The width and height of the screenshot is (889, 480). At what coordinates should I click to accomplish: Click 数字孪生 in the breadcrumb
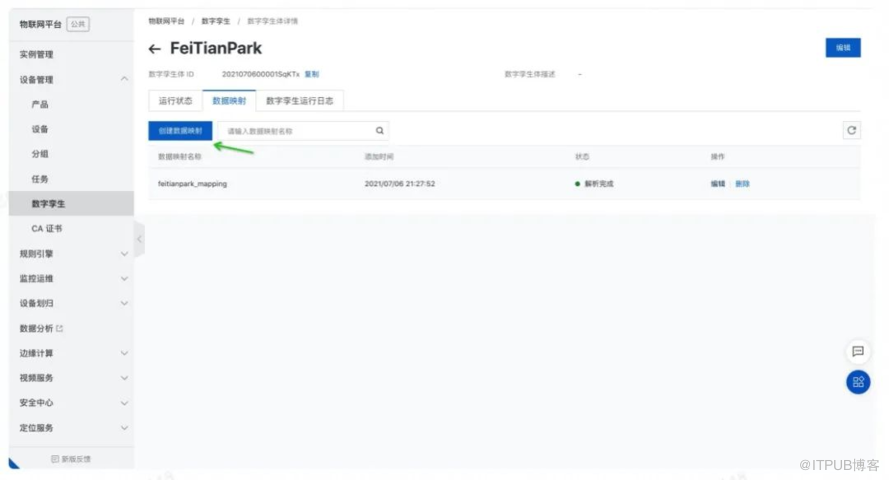[215, 21]
